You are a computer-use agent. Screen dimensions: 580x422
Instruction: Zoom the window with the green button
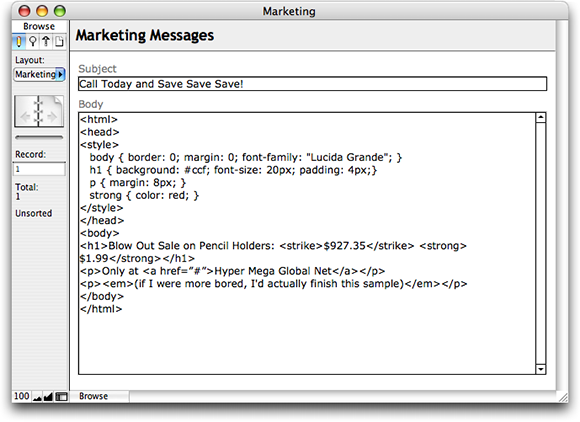pos(60,11)
